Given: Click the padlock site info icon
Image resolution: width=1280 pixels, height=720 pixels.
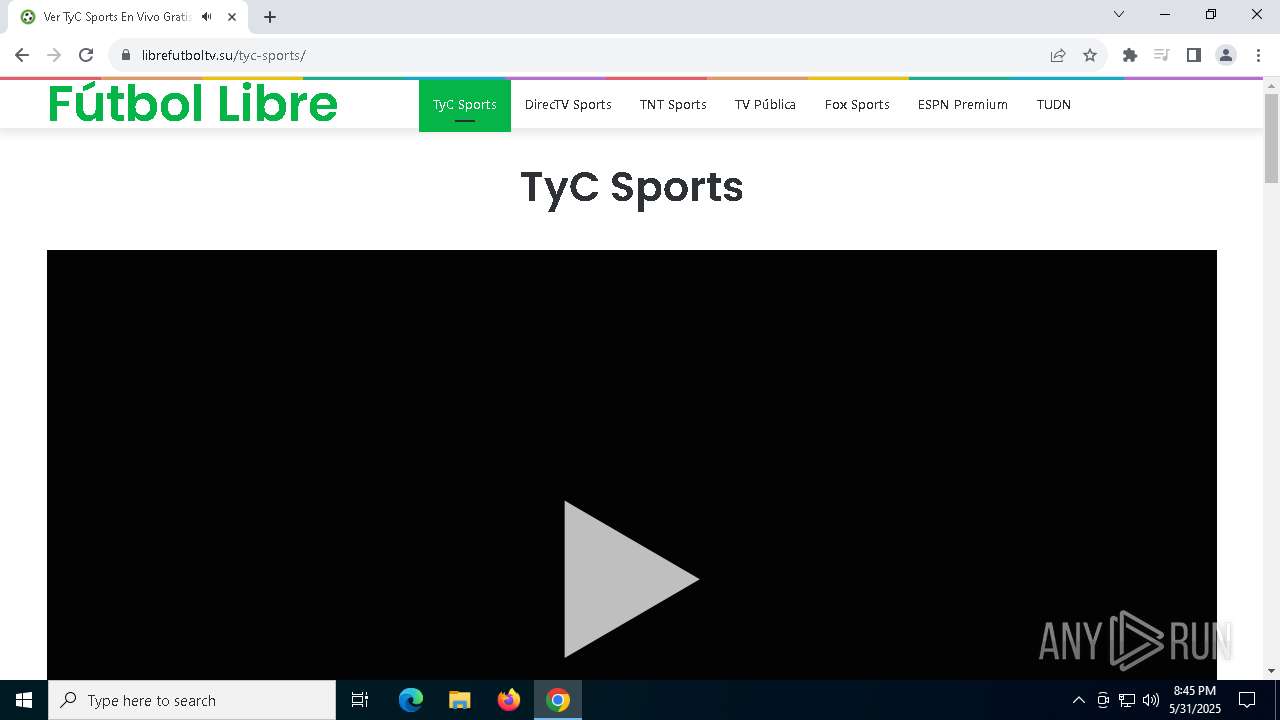Looking at the screenshot, I should click(126, 55).
